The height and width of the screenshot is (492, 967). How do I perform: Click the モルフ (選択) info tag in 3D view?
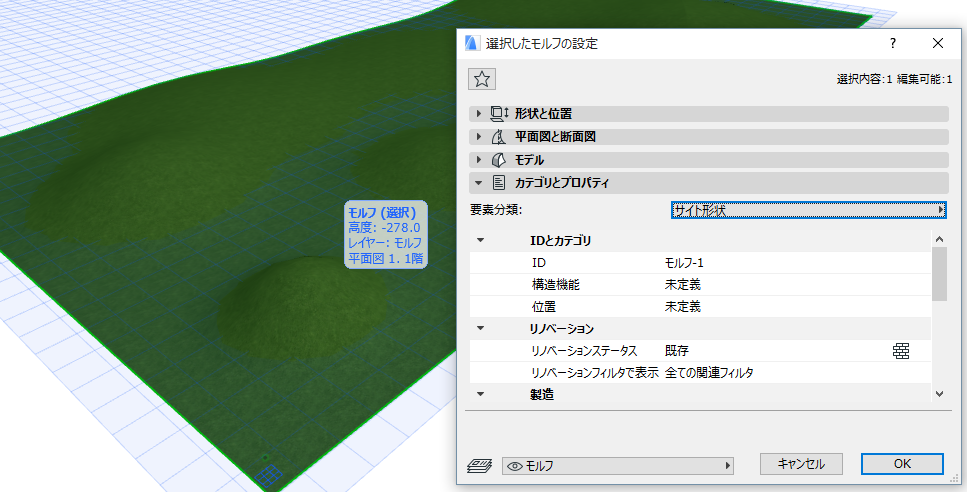point(385,234)
